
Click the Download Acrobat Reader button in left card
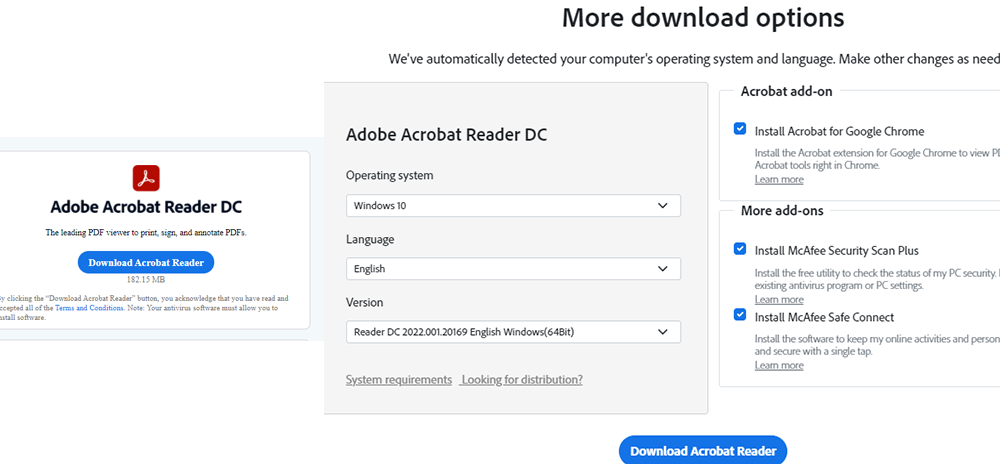click(x=146, y=263)
